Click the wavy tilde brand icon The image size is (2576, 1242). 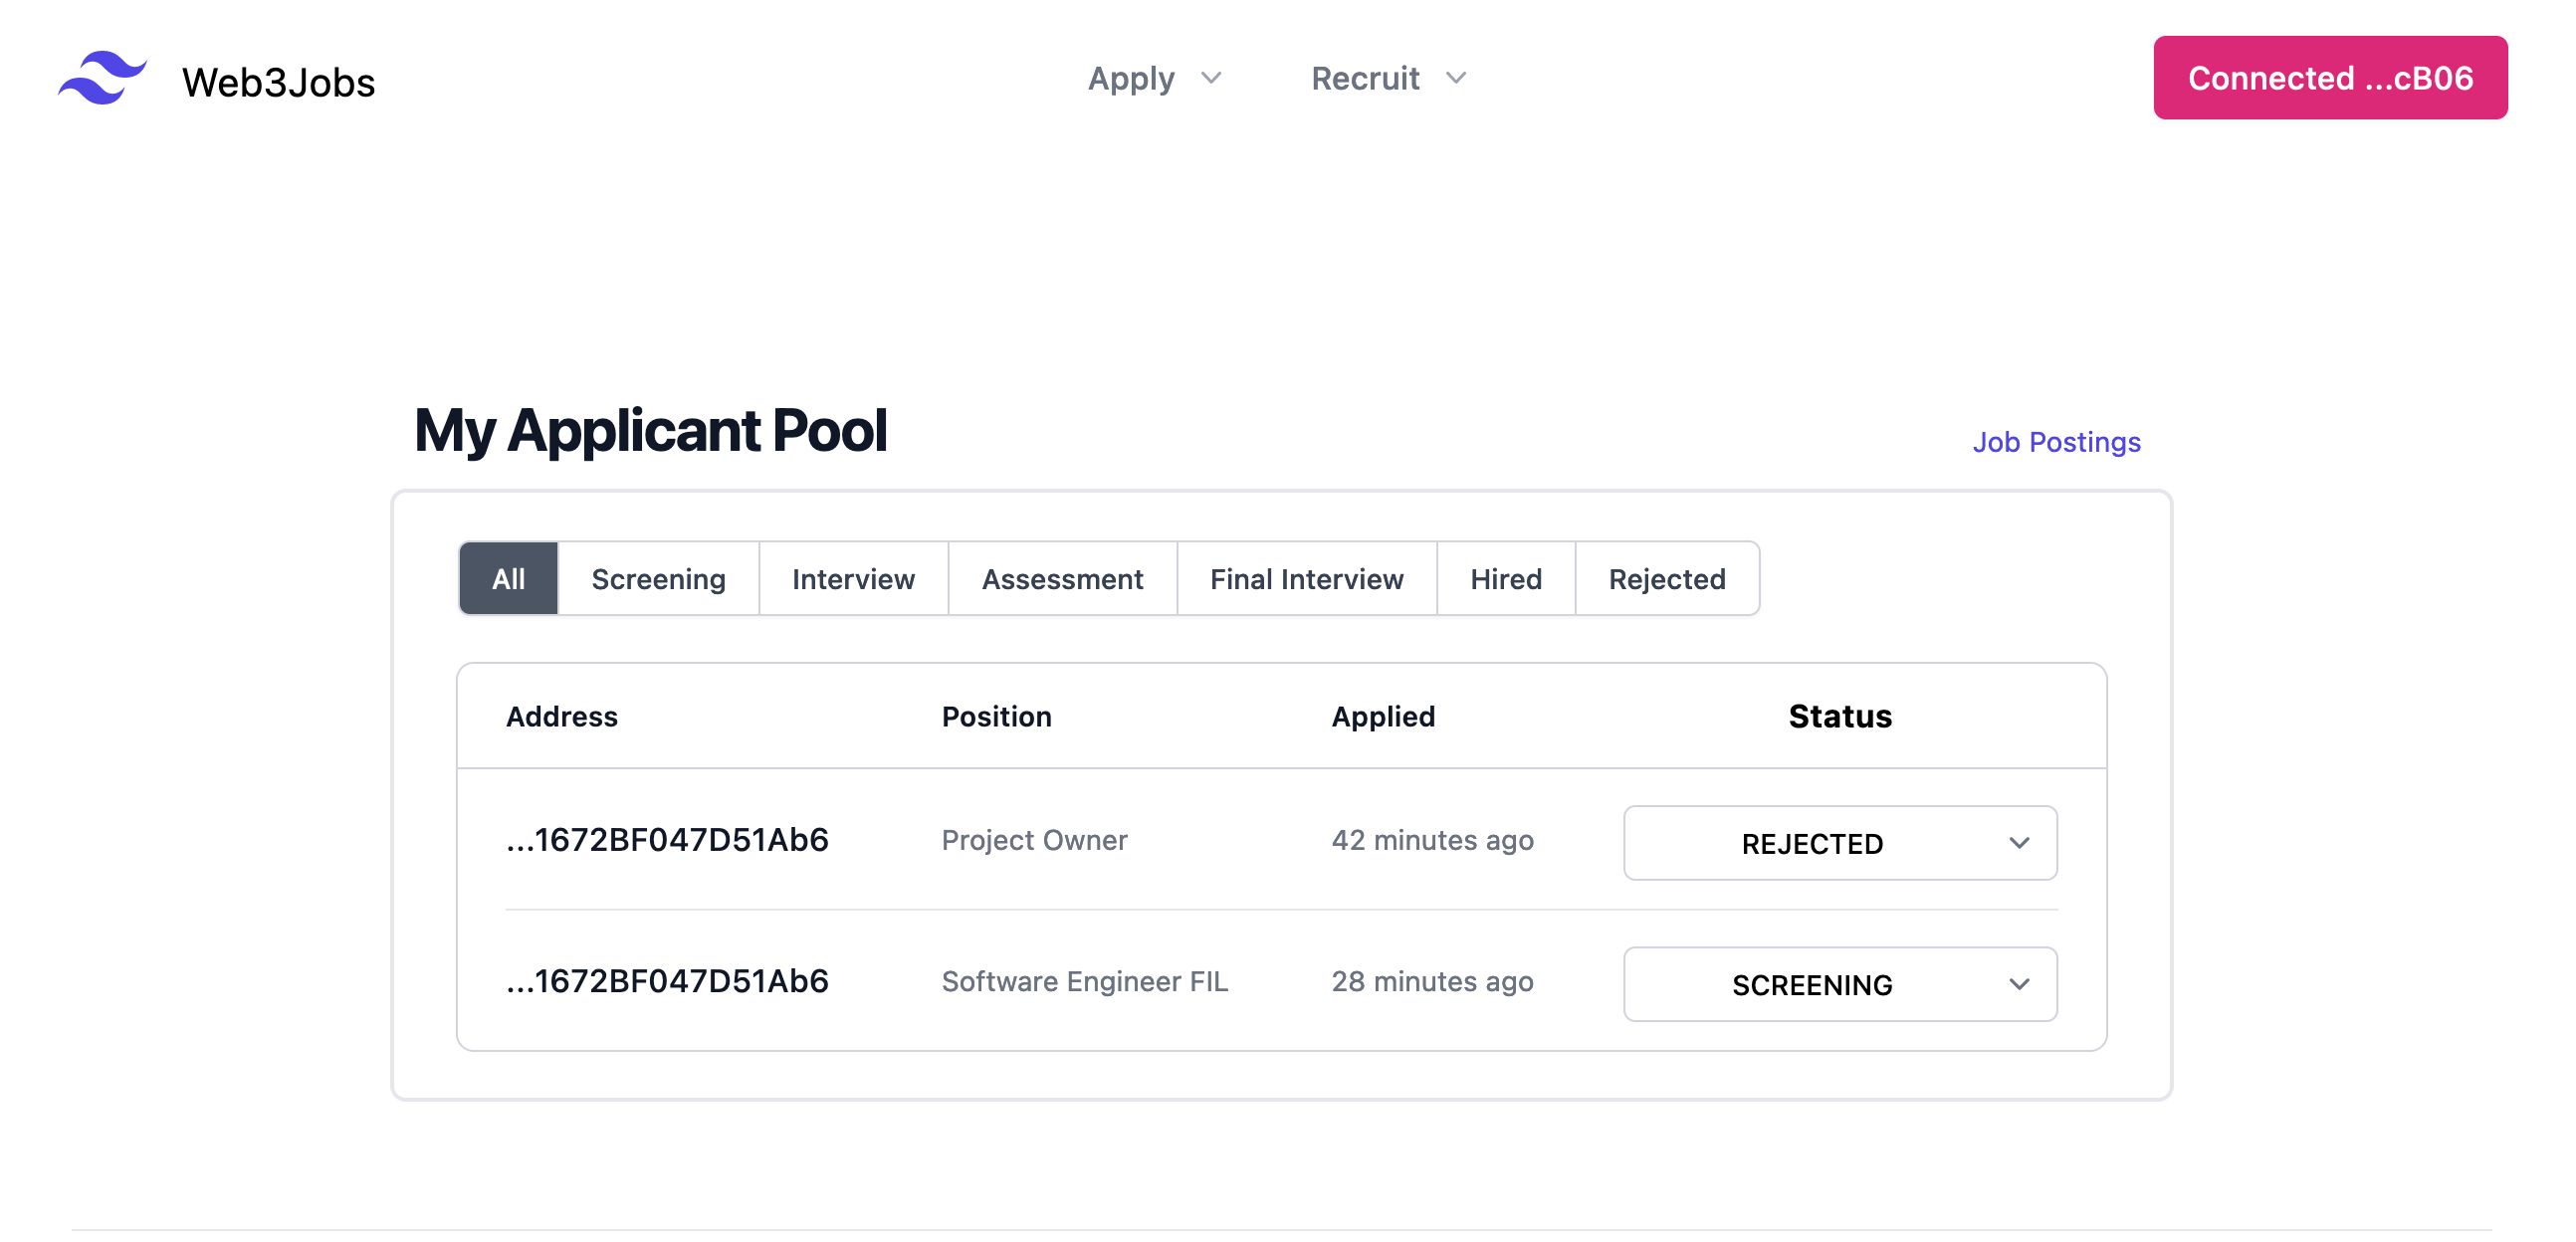point(104,78)
